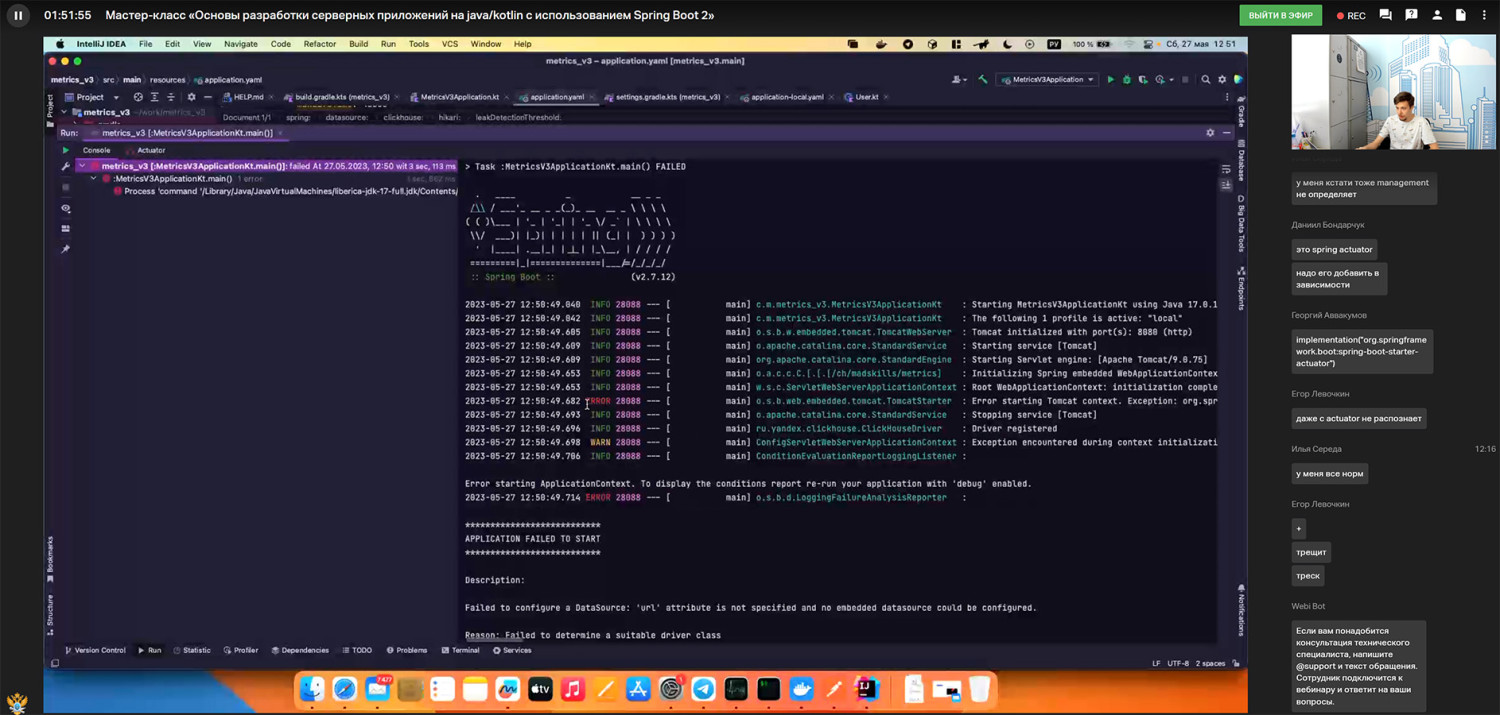Hide the Project panel with minus icon

[x=207, y=97]
